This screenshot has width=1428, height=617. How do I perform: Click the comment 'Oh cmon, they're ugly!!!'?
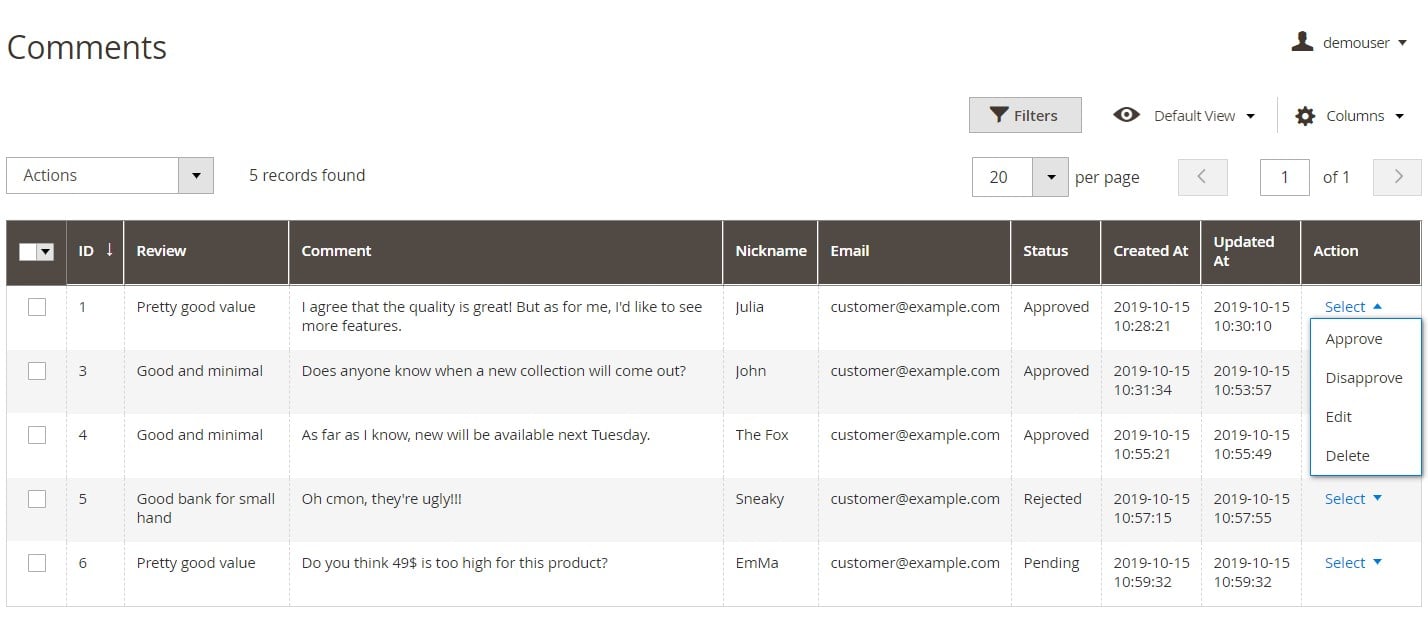(x=382, y=499)
